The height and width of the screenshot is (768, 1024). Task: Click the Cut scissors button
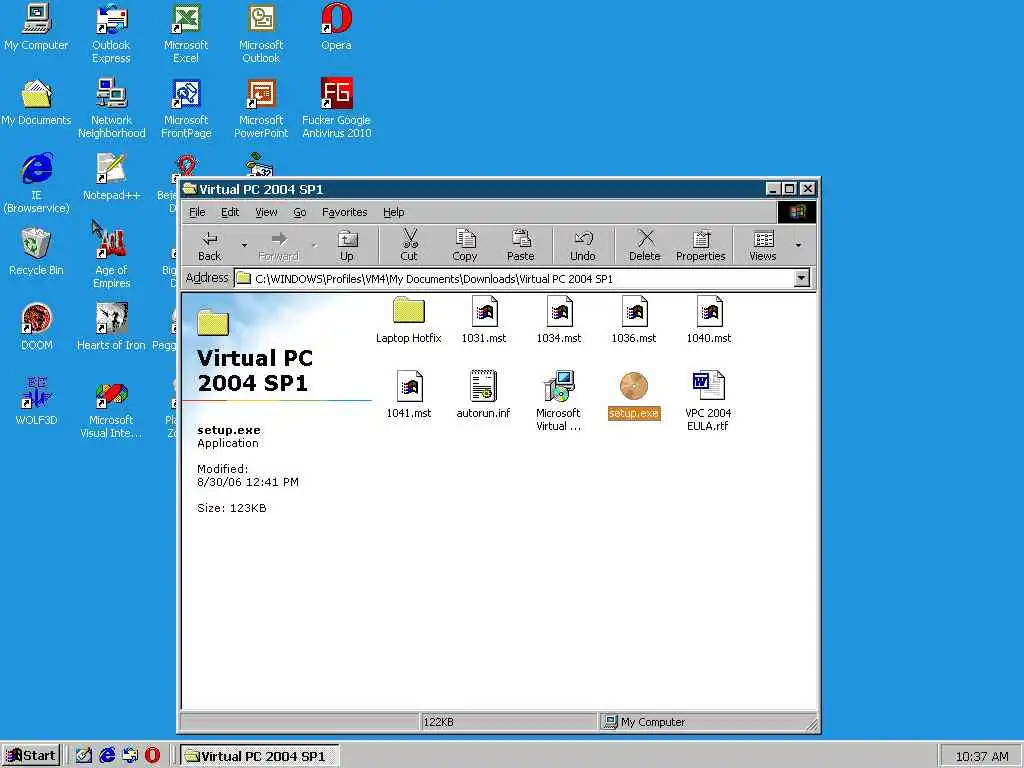(x=409, y=246)
